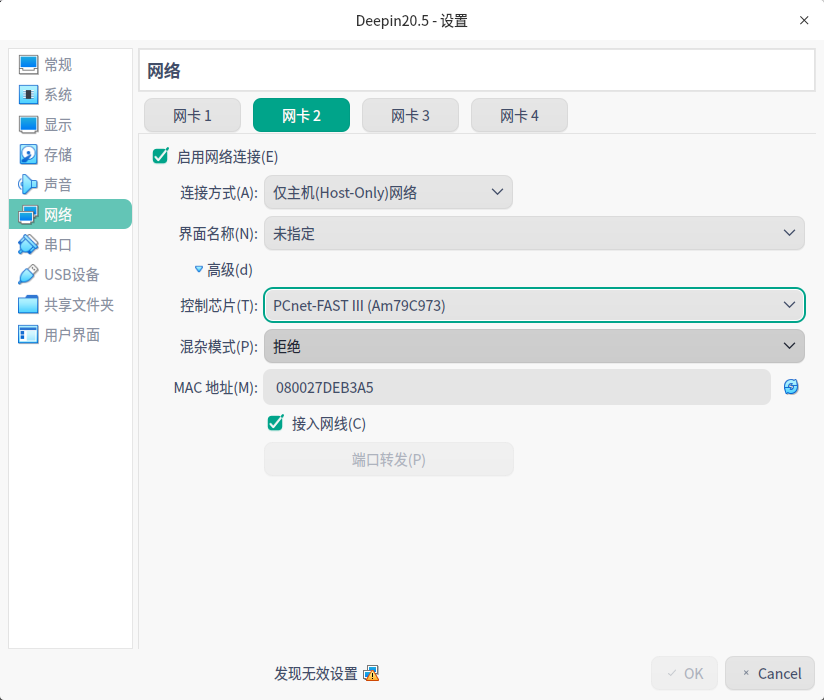Select the 系统 (System) chip icon

28,95
